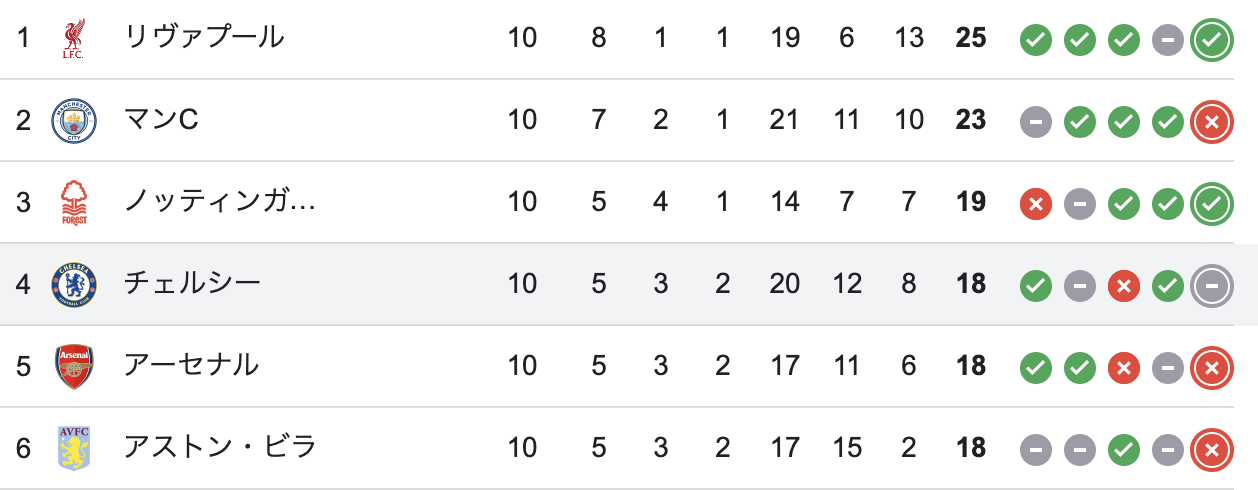
Task: Open the リヴァプール team link
Action: pyautogui.click(x=204, y=38)
